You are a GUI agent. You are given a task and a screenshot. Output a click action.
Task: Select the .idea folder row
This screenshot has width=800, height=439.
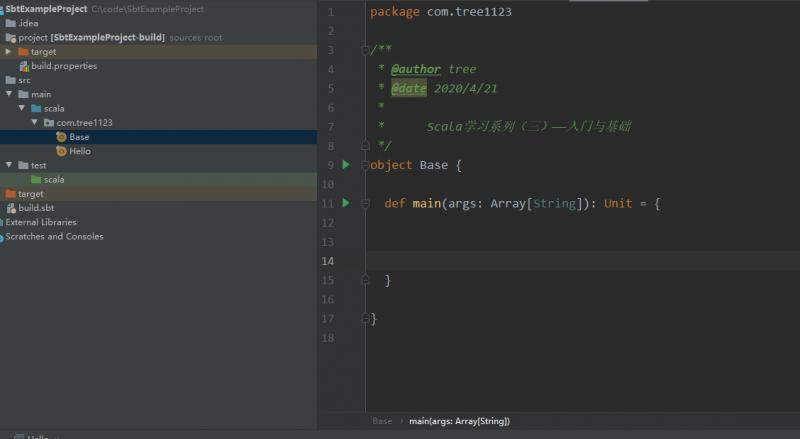coord(158,23)
